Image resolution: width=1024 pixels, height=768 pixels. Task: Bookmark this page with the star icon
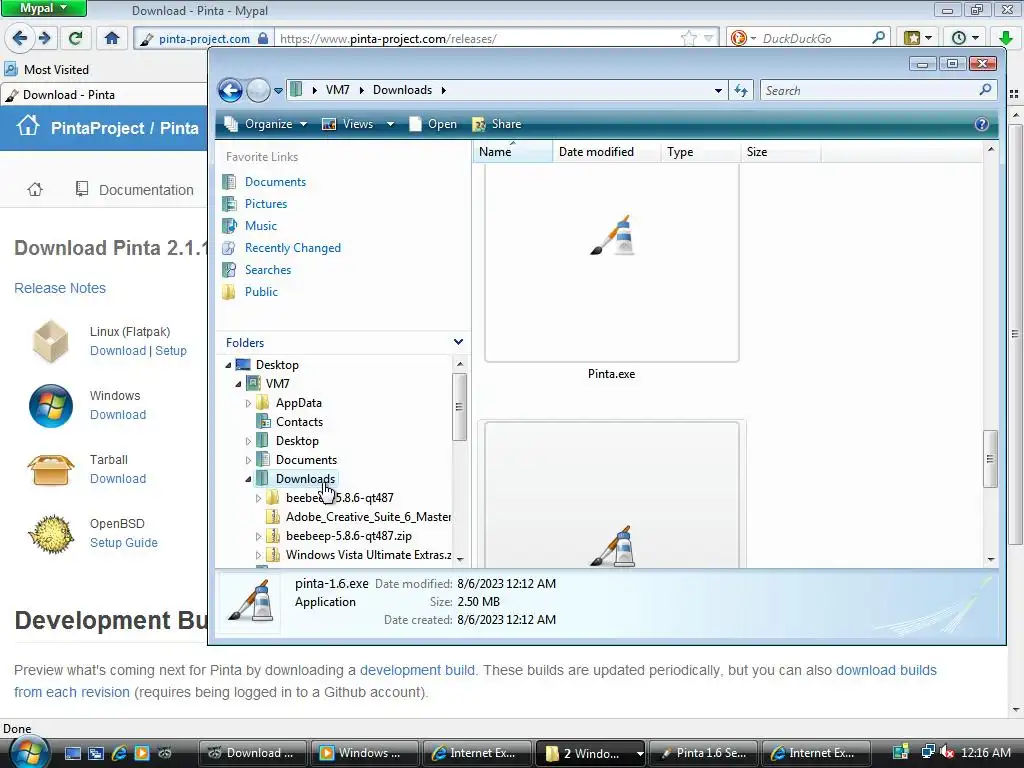[x=688, y=38]
